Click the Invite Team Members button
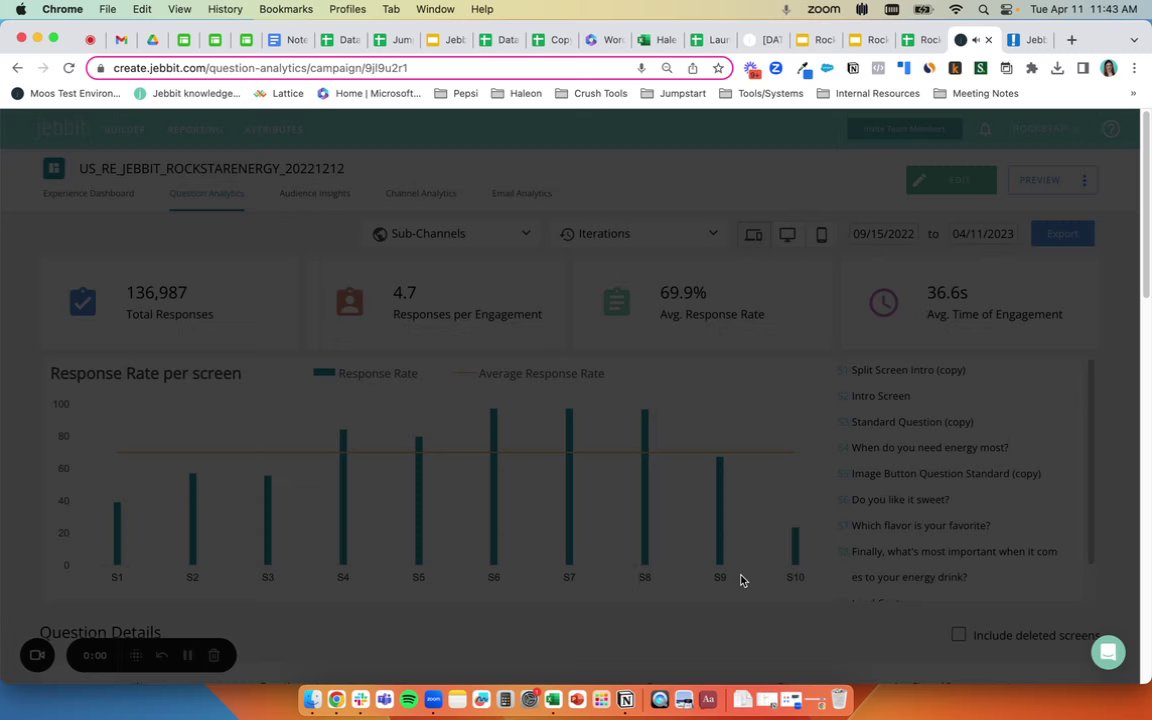 coord(904,129)
